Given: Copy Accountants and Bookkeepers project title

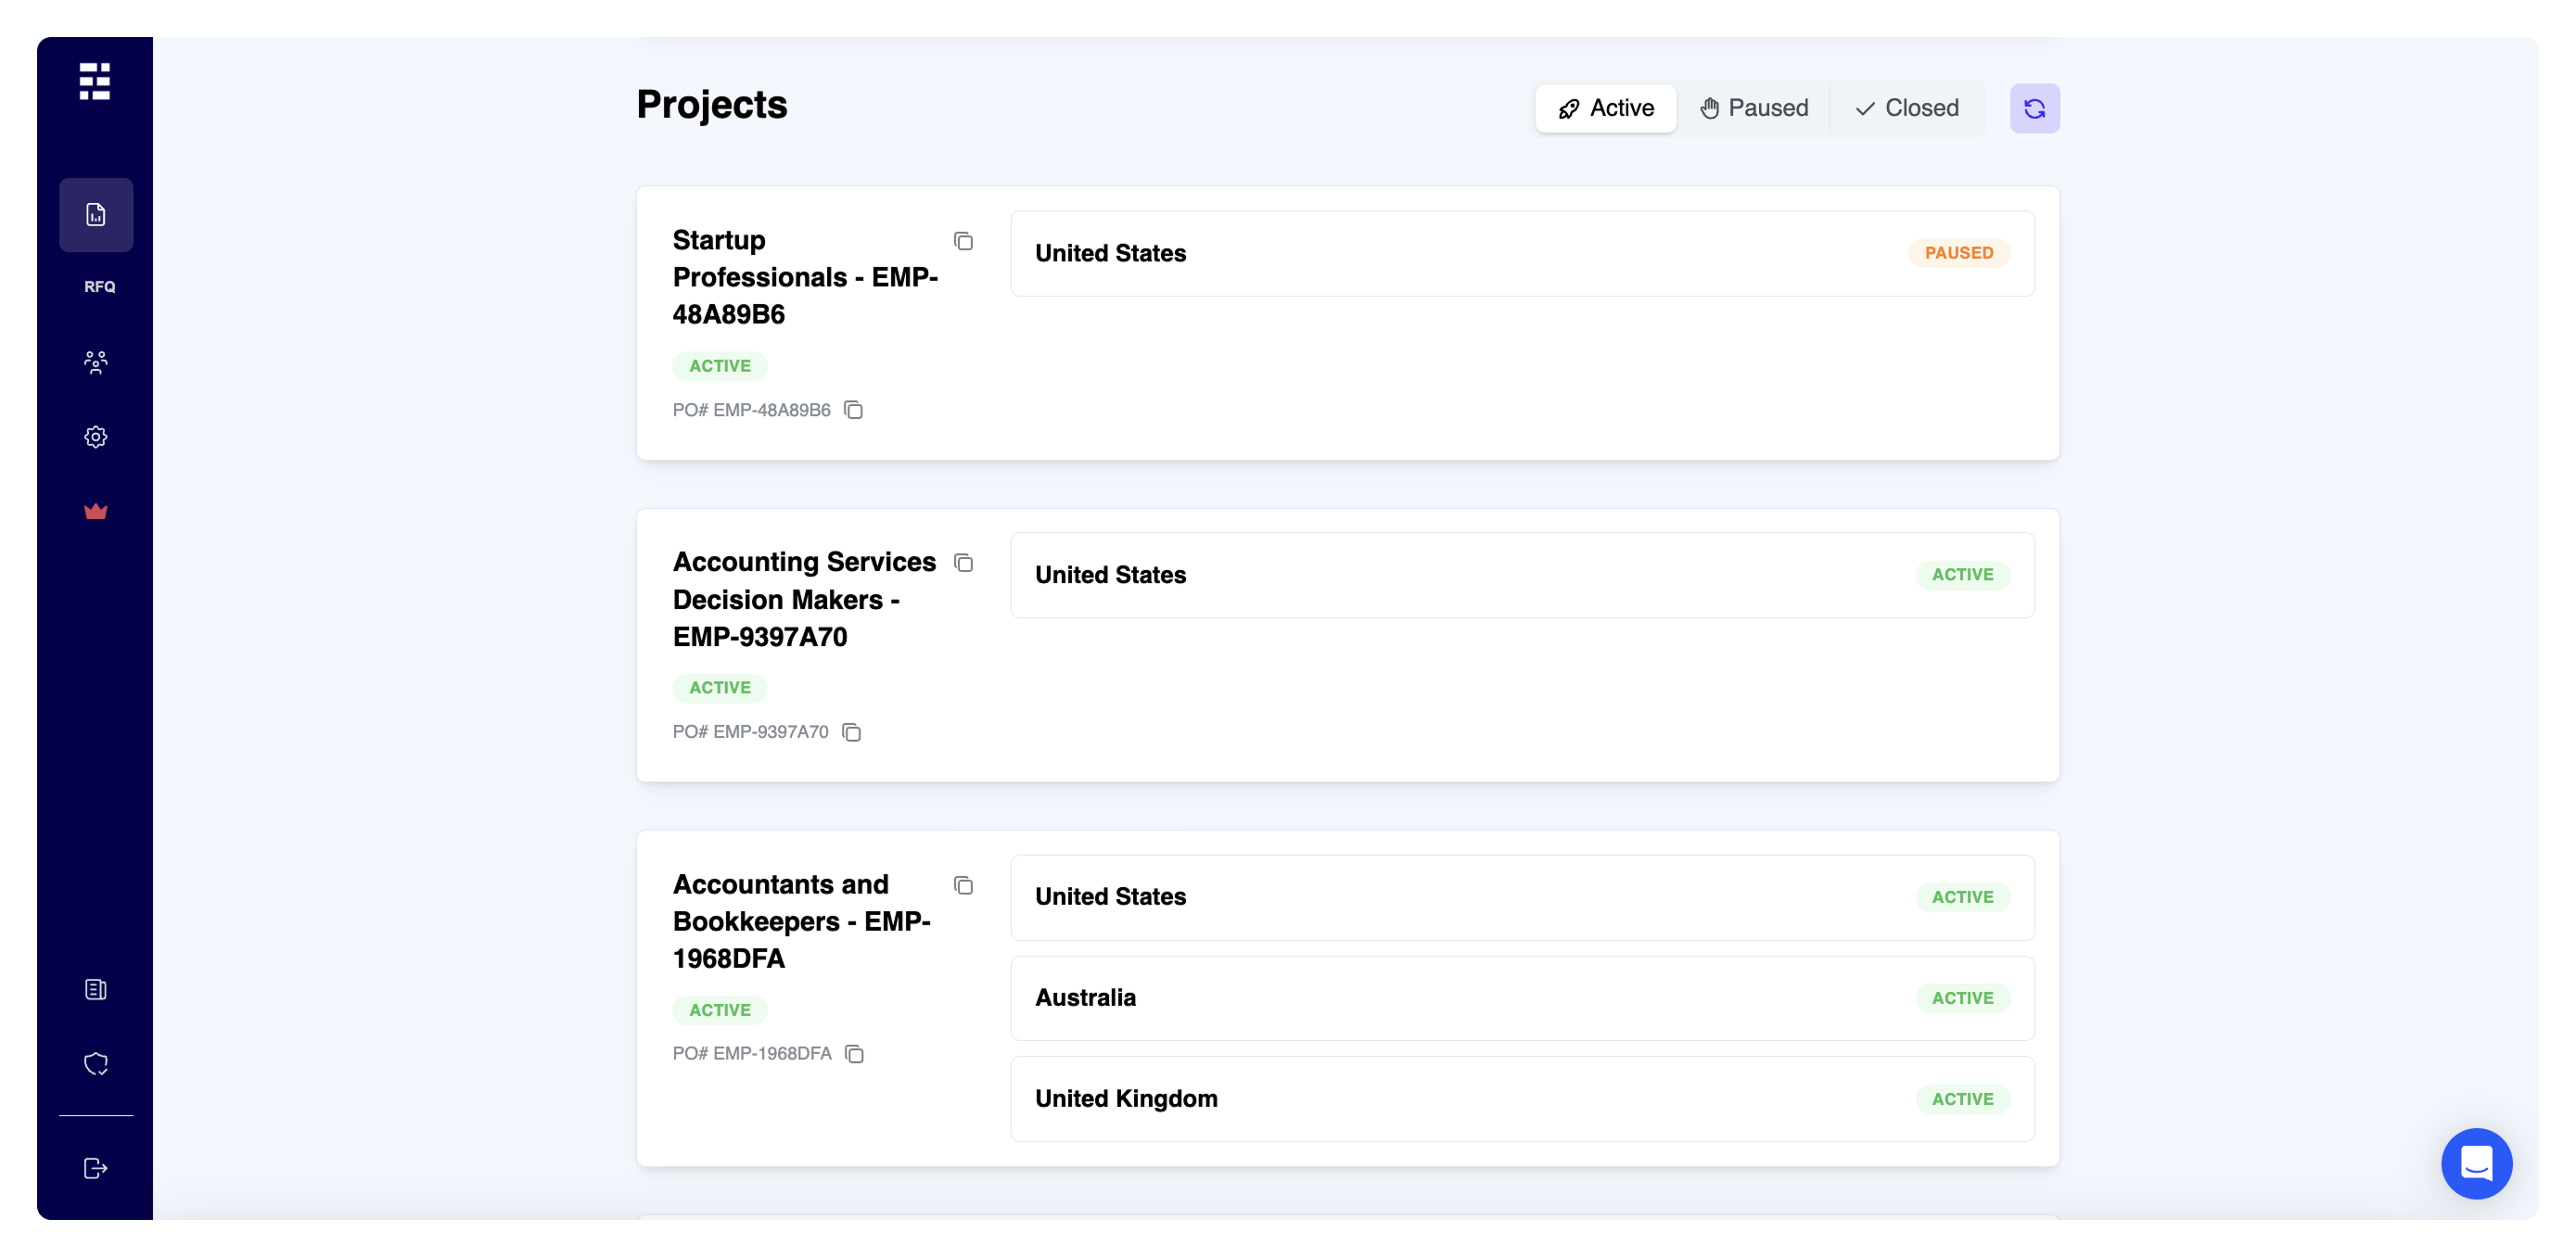Looking at the screenshot, I should [x=963, y=886].
